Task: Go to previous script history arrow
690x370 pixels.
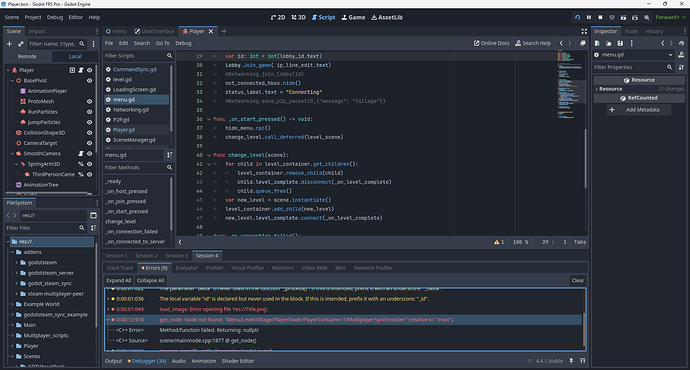Action: click(x=561, y=43)
